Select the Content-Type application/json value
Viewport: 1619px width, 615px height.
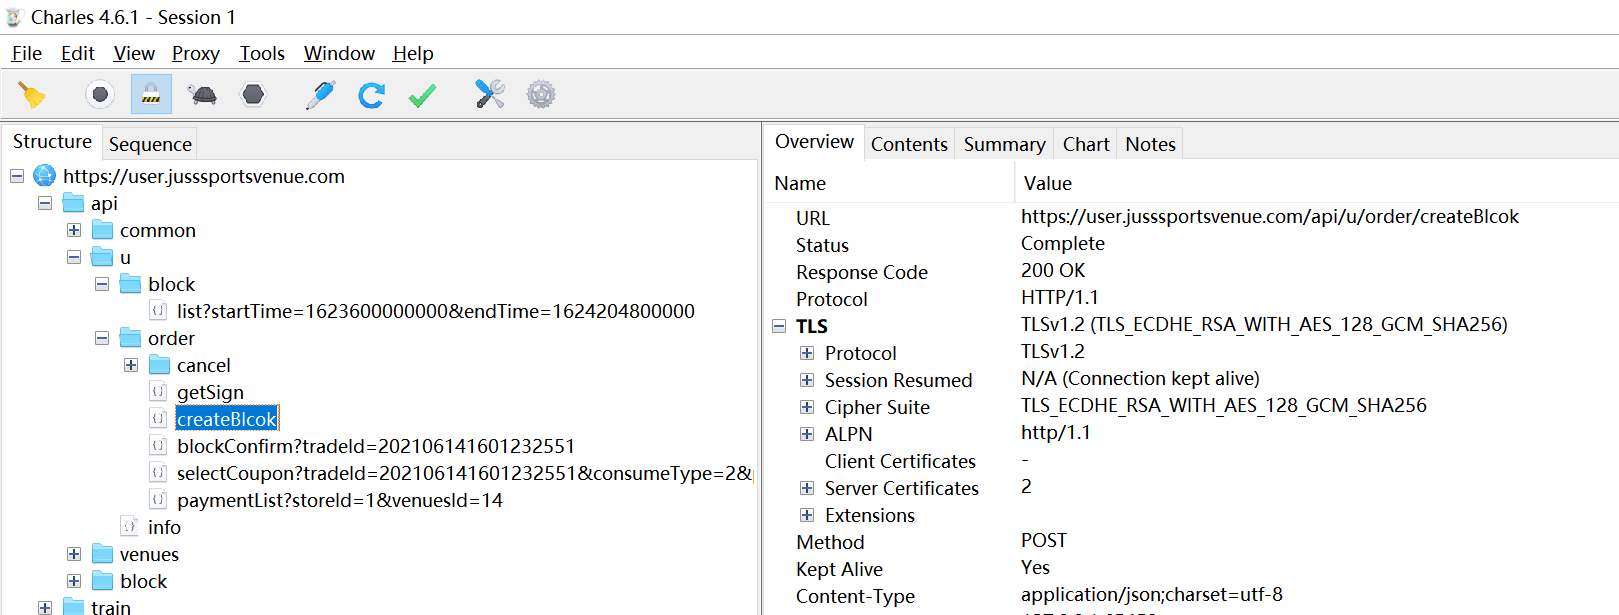pyautogui.click(x=1152, y=594)
